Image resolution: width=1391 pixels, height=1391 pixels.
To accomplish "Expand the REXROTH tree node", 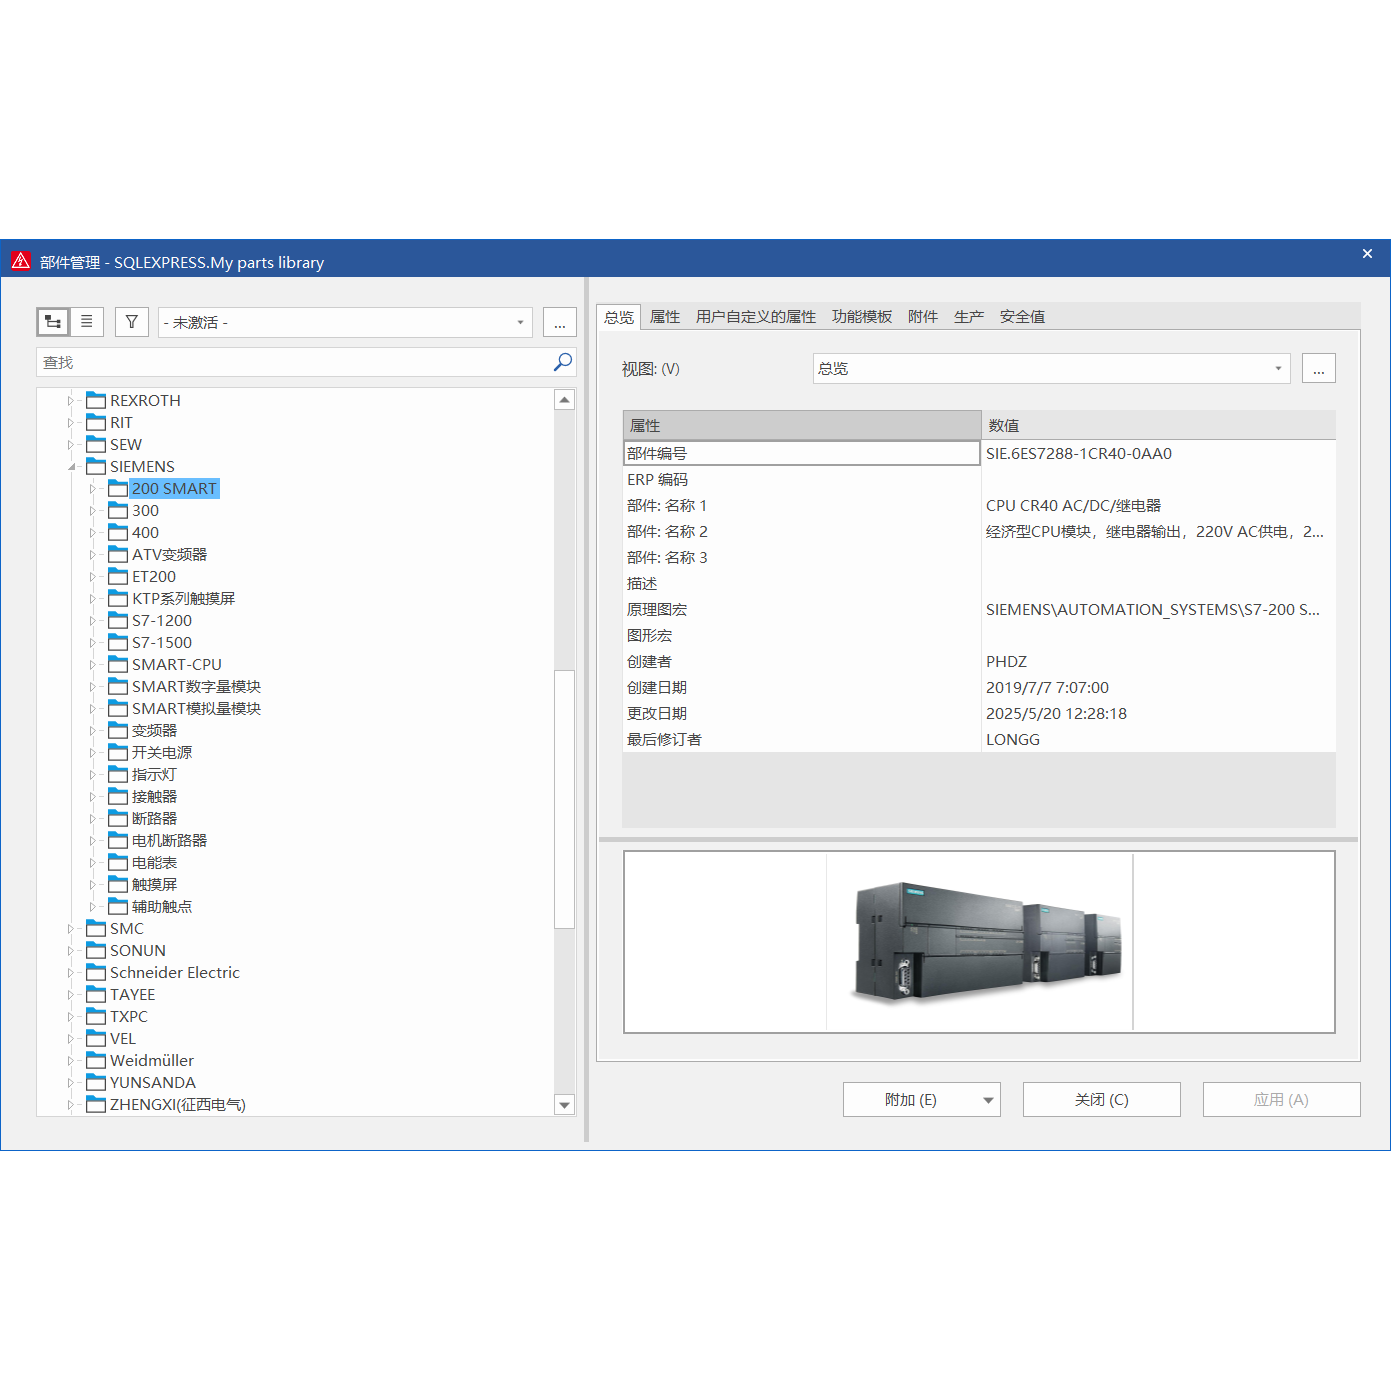I will click(71, 401).
